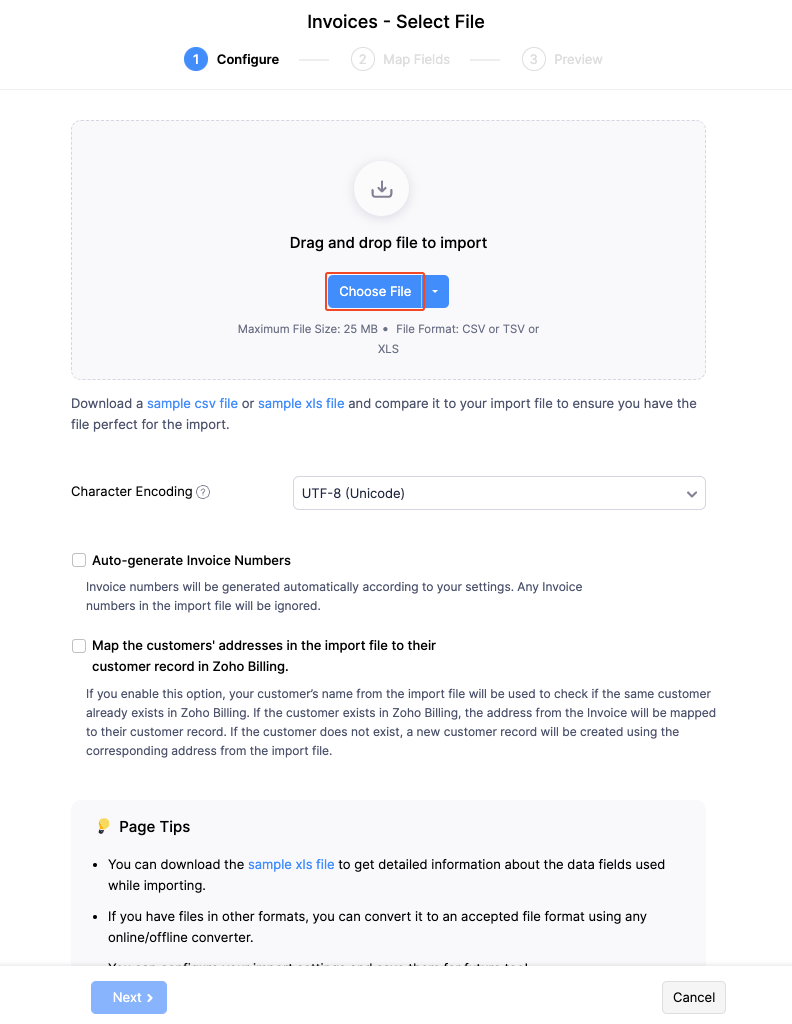Click step 1 Configure circle icon
This screenshot has width=792, height=1024.
pyautogui.click(x=196, y=59)
